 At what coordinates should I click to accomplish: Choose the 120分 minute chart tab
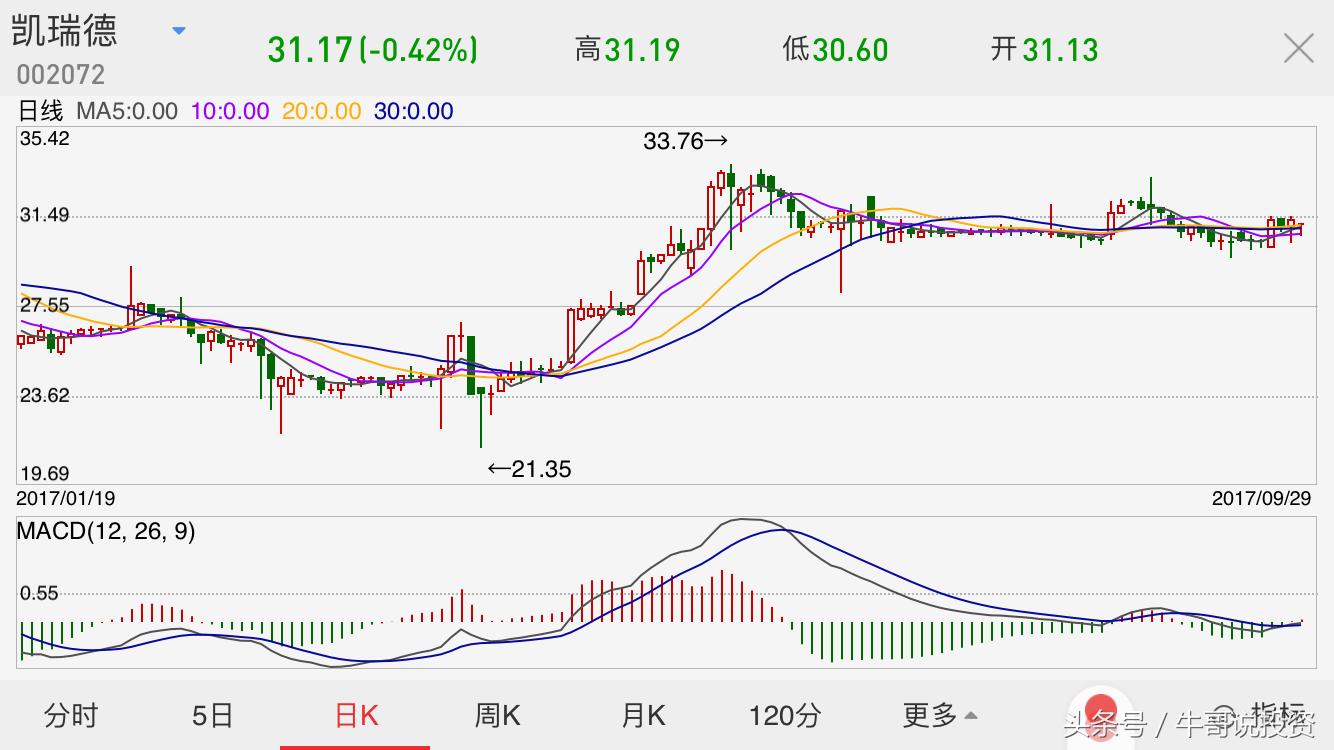click(784, 715)
